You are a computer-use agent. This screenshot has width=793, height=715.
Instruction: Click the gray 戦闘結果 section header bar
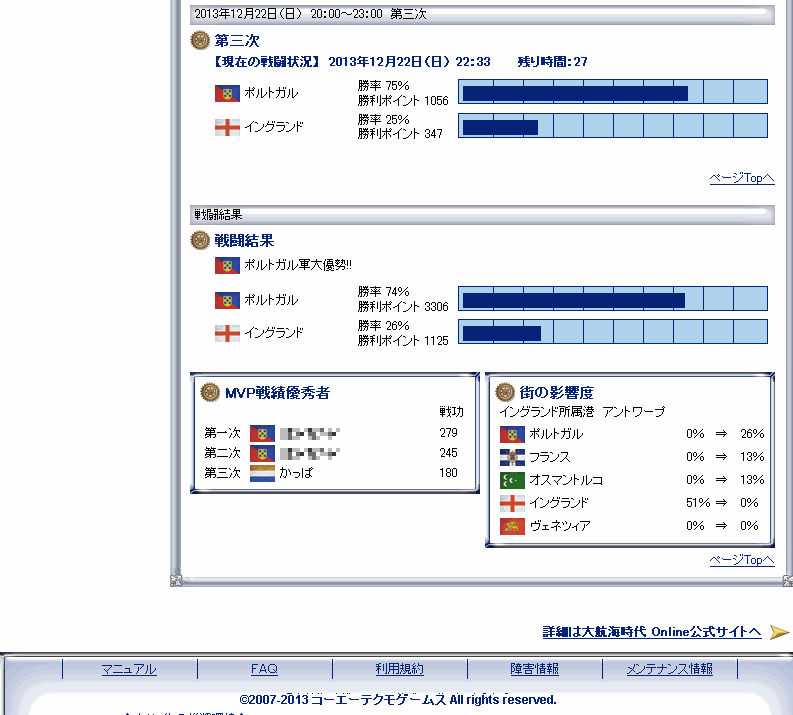click(482, 214)
